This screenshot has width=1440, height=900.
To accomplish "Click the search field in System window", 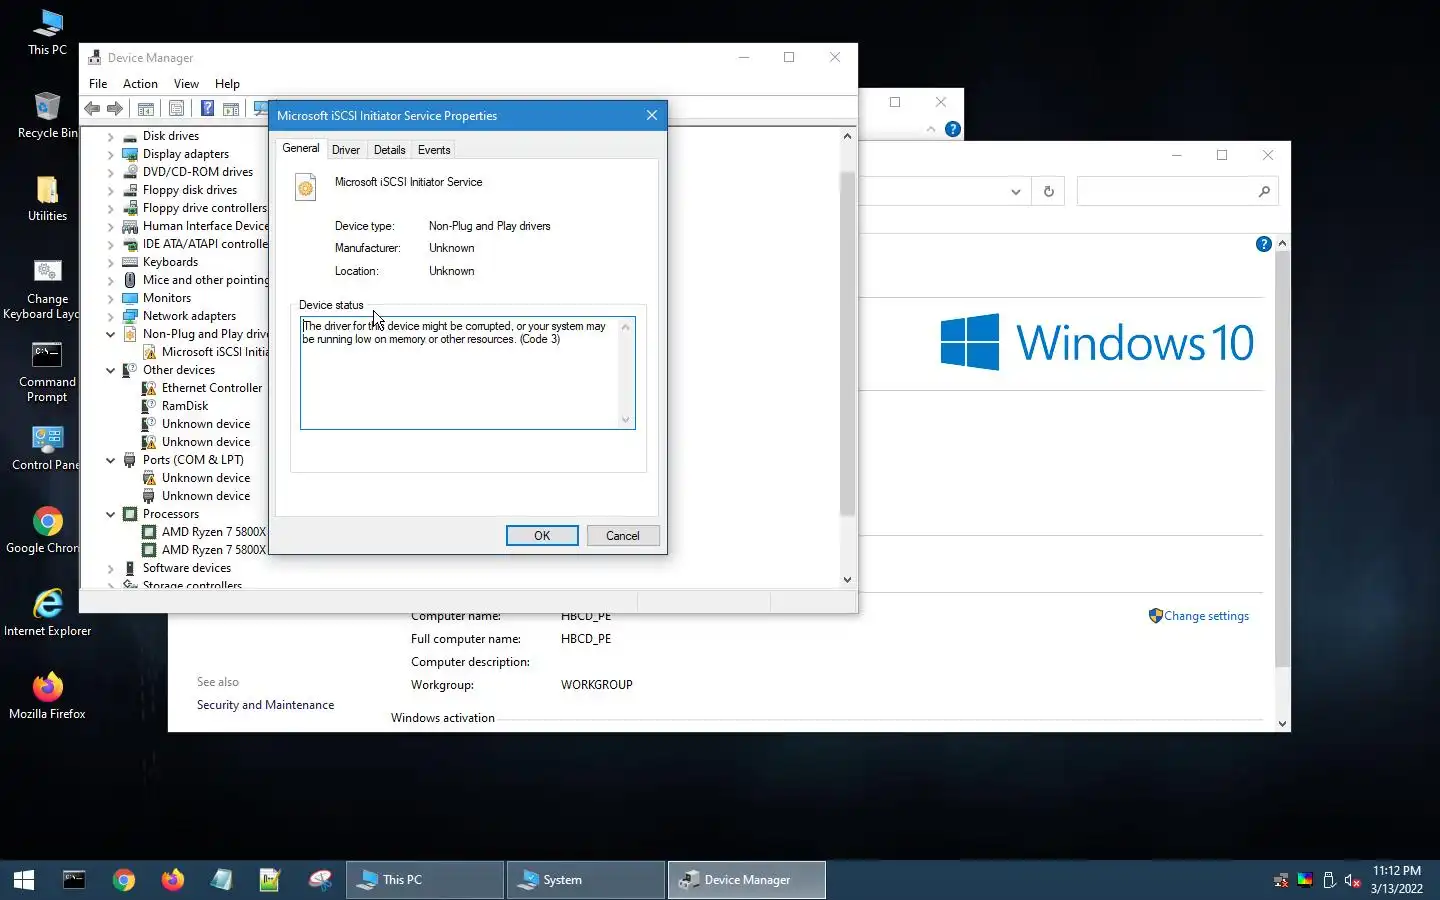I will [1177, 191].
